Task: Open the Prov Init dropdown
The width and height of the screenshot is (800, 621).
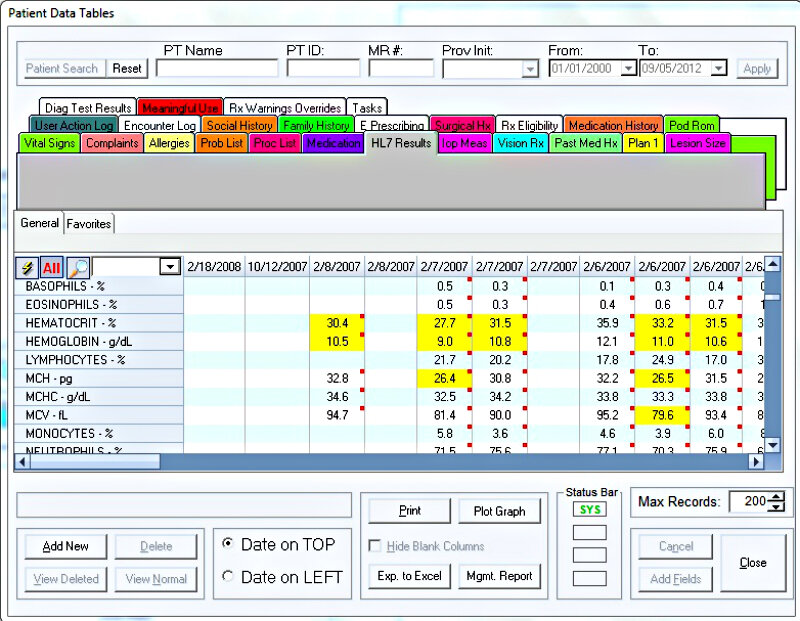Action: [530, 69]
